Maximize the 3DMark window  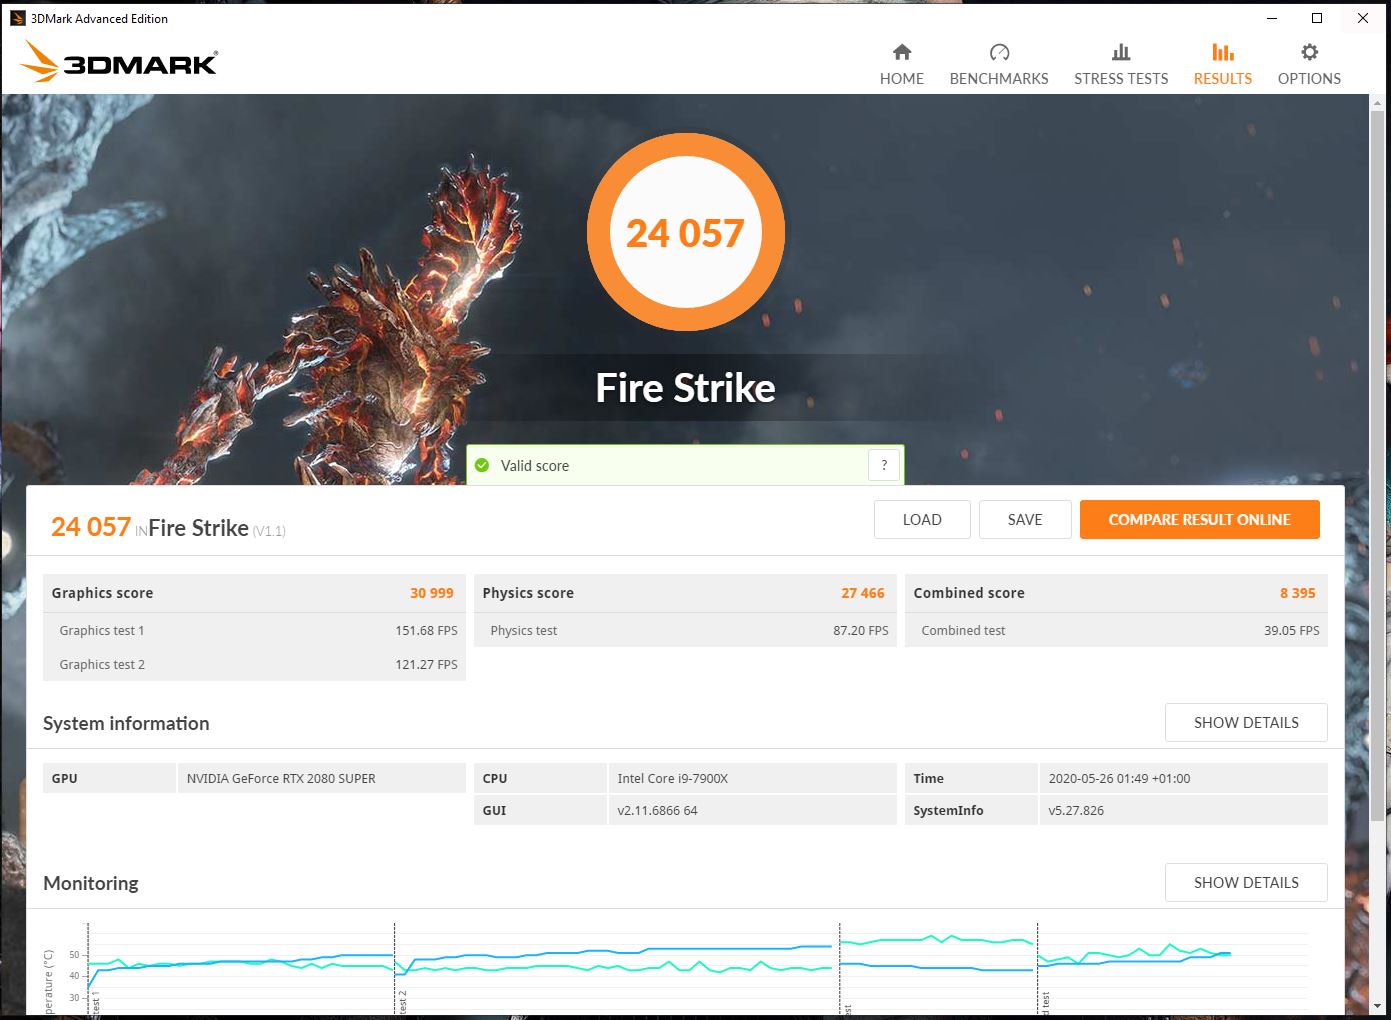click(1317, 18)
